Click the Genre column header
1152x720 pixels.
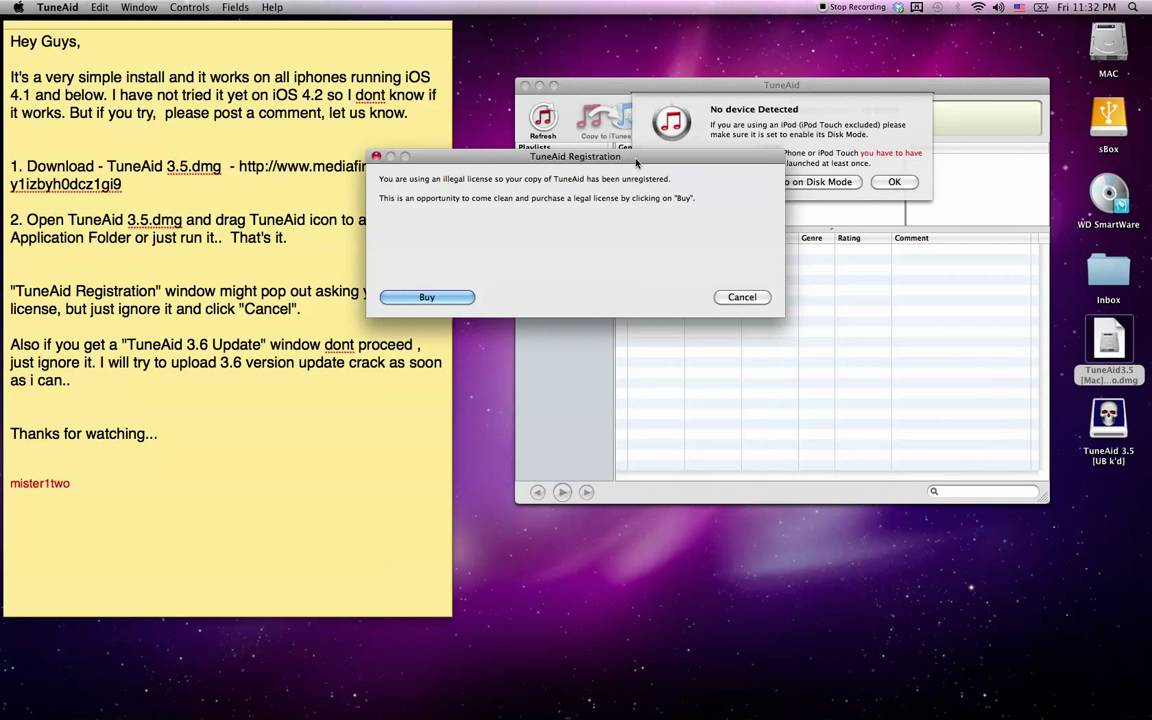pos(816,238)
